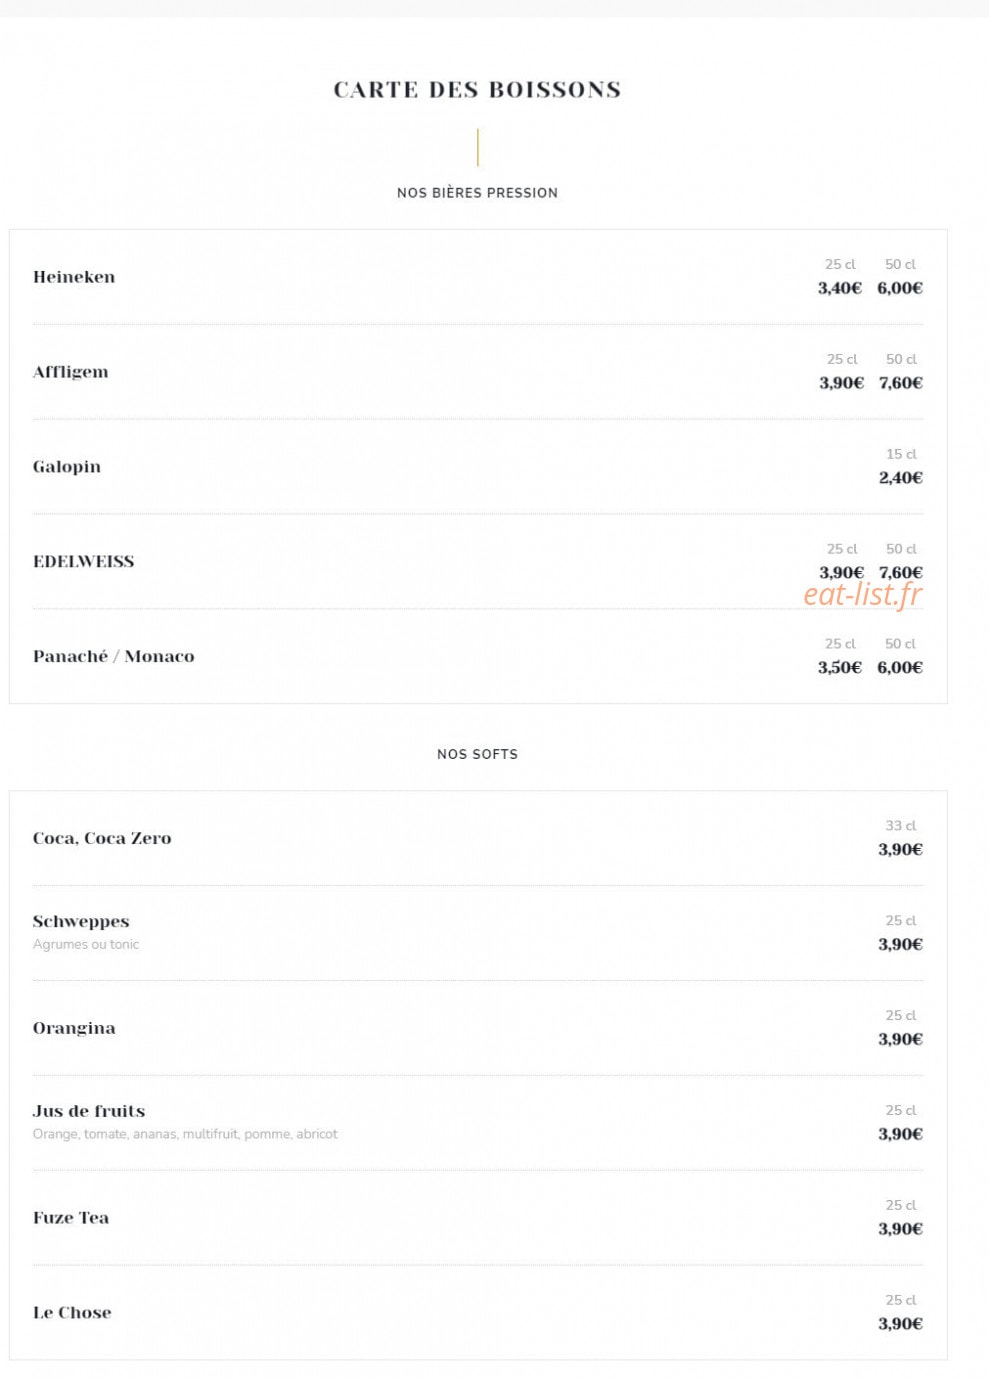Viewport: 989px width, 1380px height.
Task: Click the Jus de fruits entry
Action: [89, 1111]
